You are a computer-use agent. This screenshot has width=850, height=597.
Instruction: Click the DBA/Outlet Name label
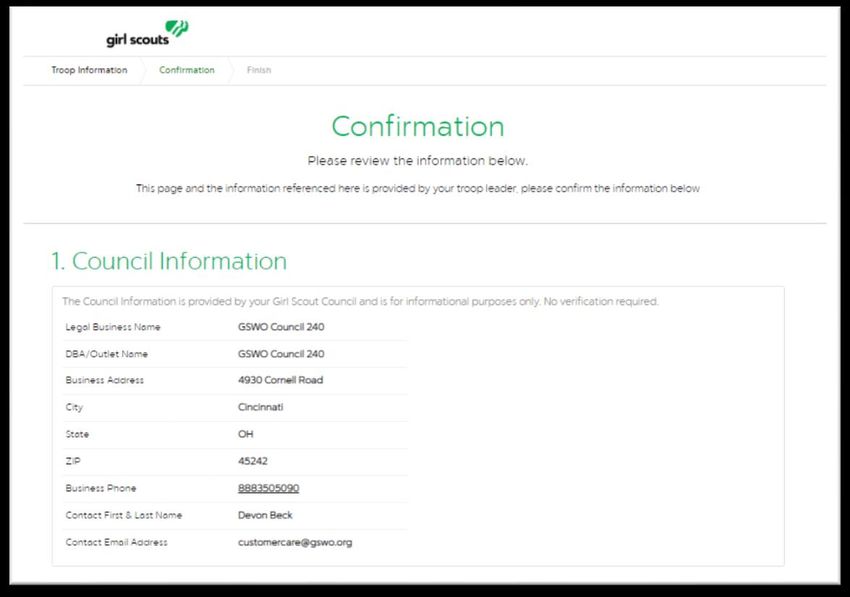click(106, 354)
